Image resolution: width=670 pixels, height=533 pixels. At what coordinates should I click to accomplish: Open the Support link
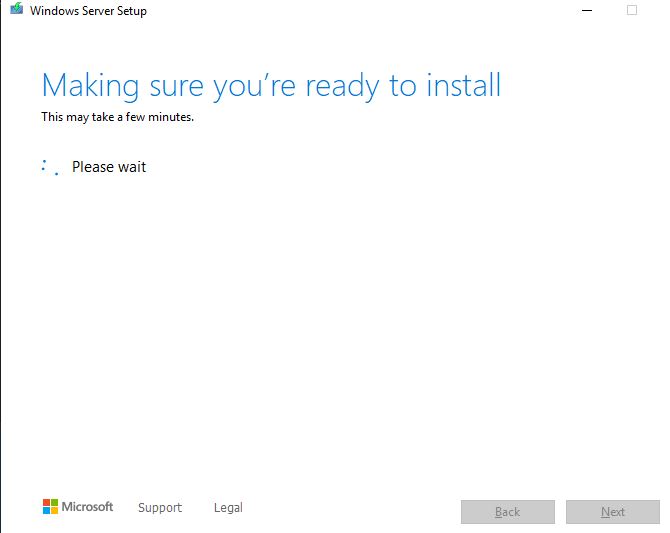pyautogui.click(x=160, y=508)
